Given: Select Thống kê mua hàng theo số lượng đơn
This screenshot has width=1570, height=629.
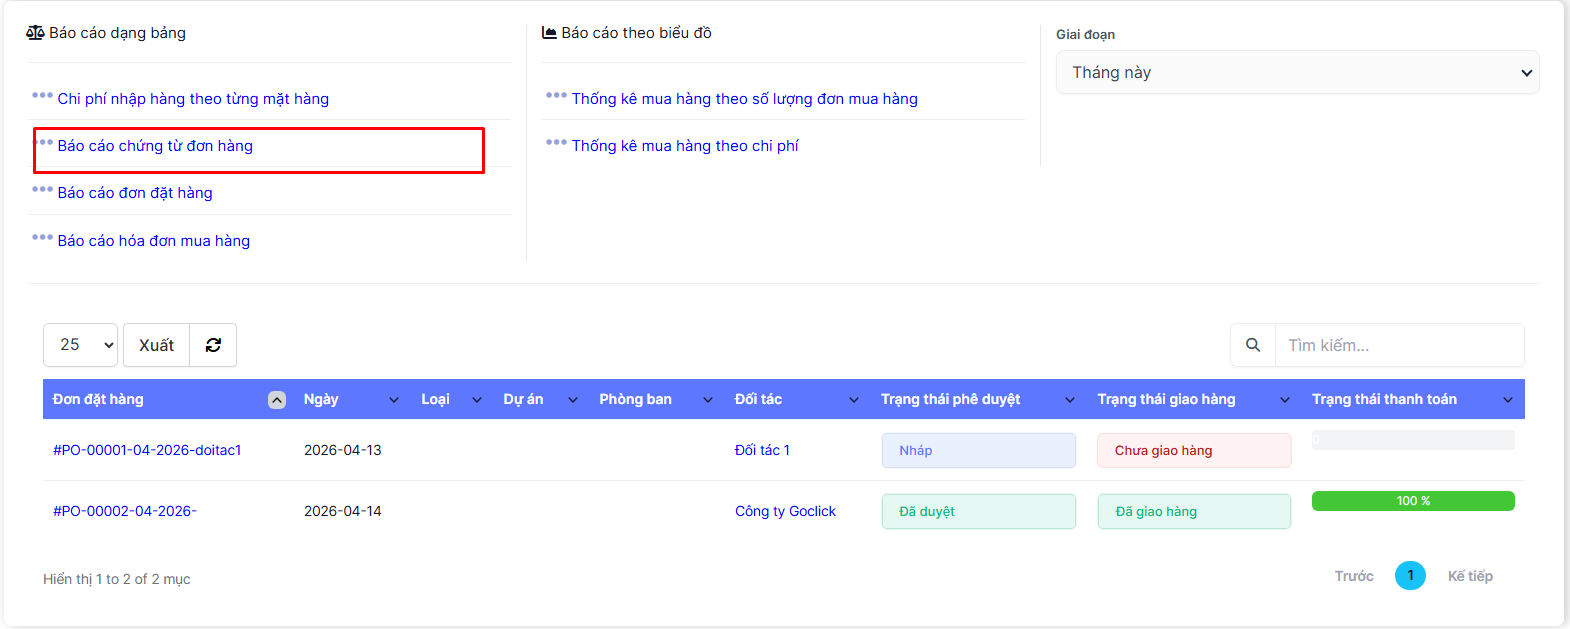Looking at the screenshot, I should (x=744, y=99).
